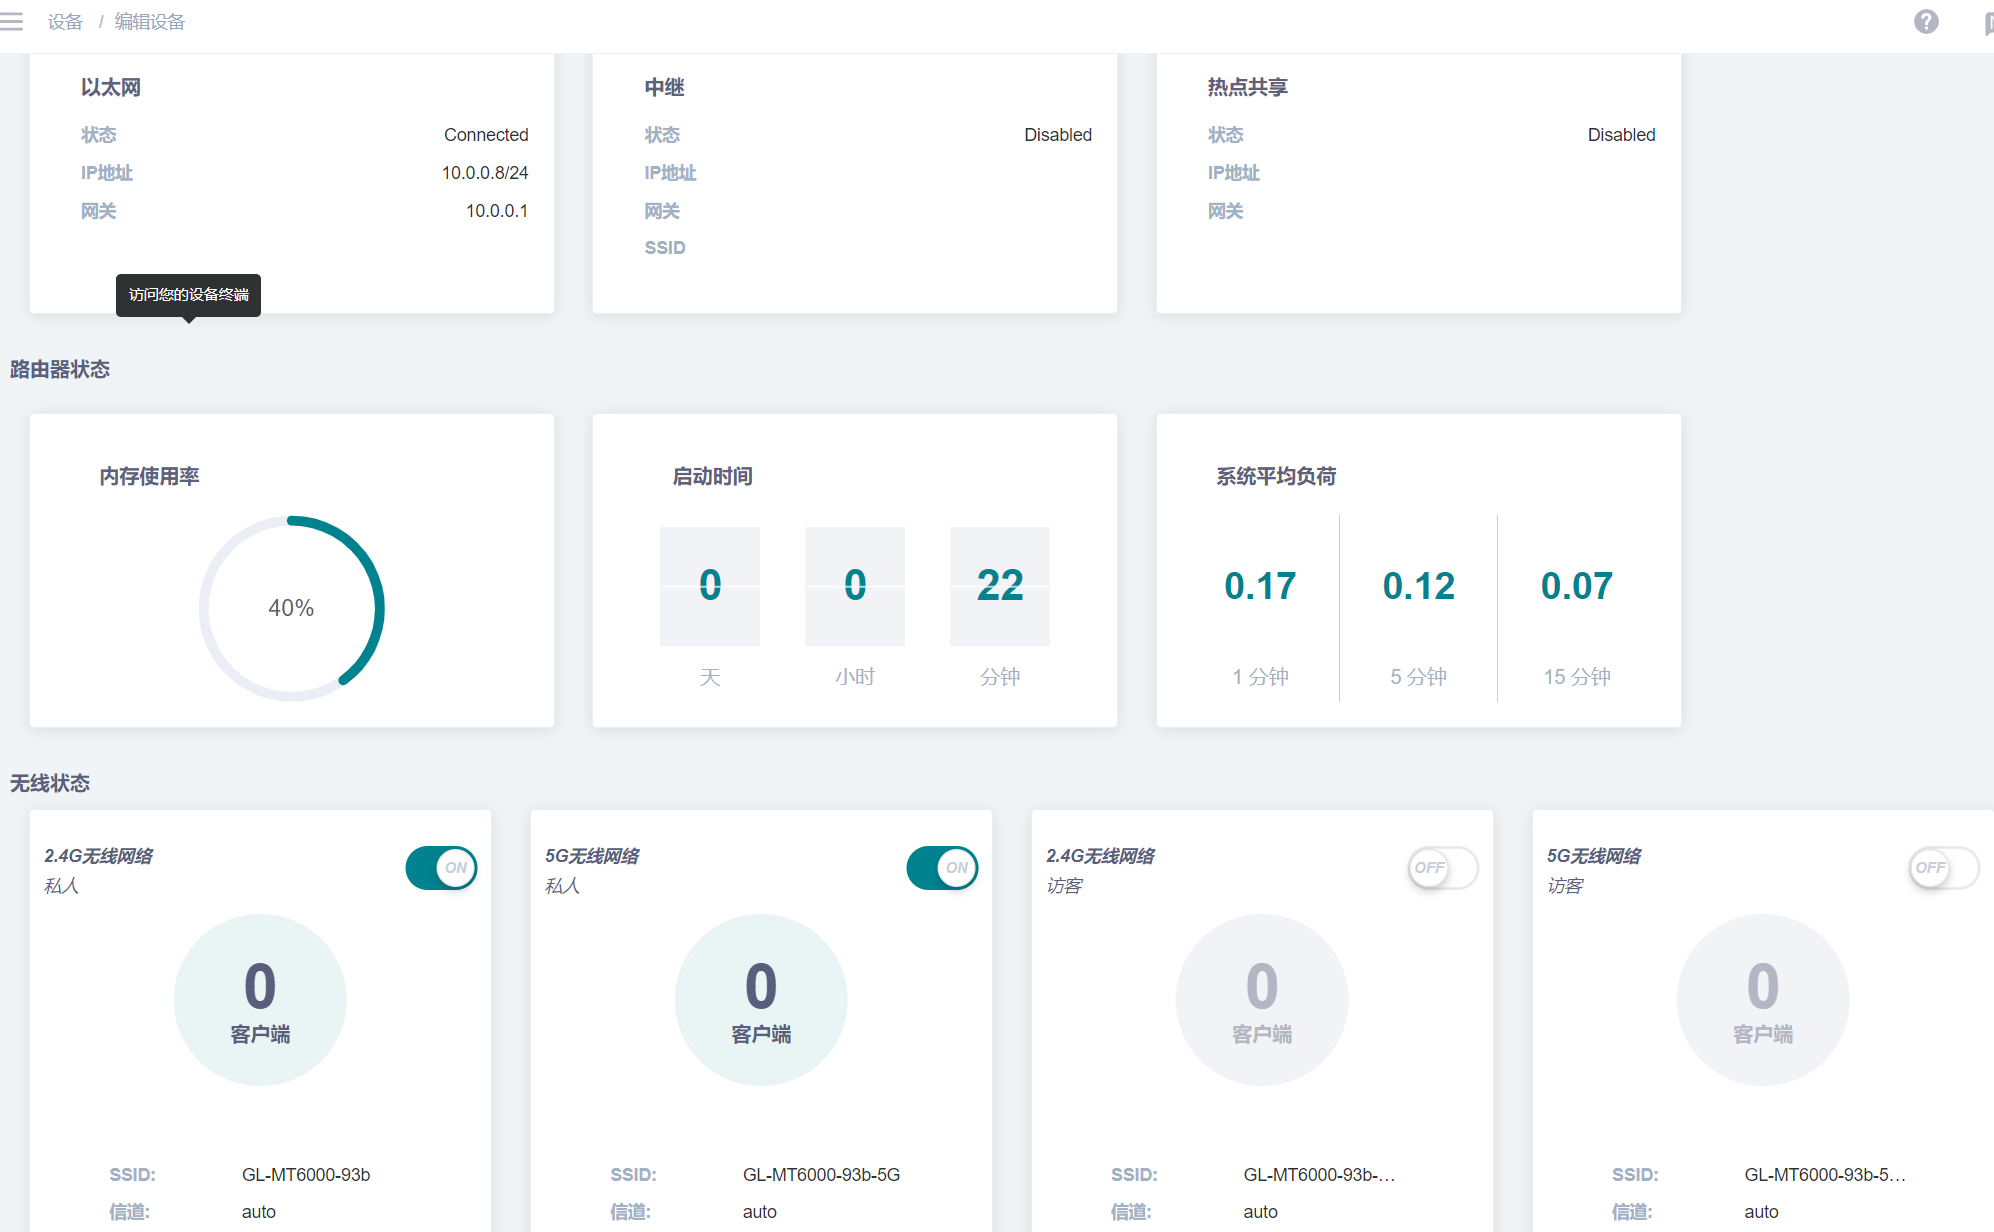Turn off the 5G private wireless toggle
This screenshot has height=1232, width=1994.
coord(942,867)
